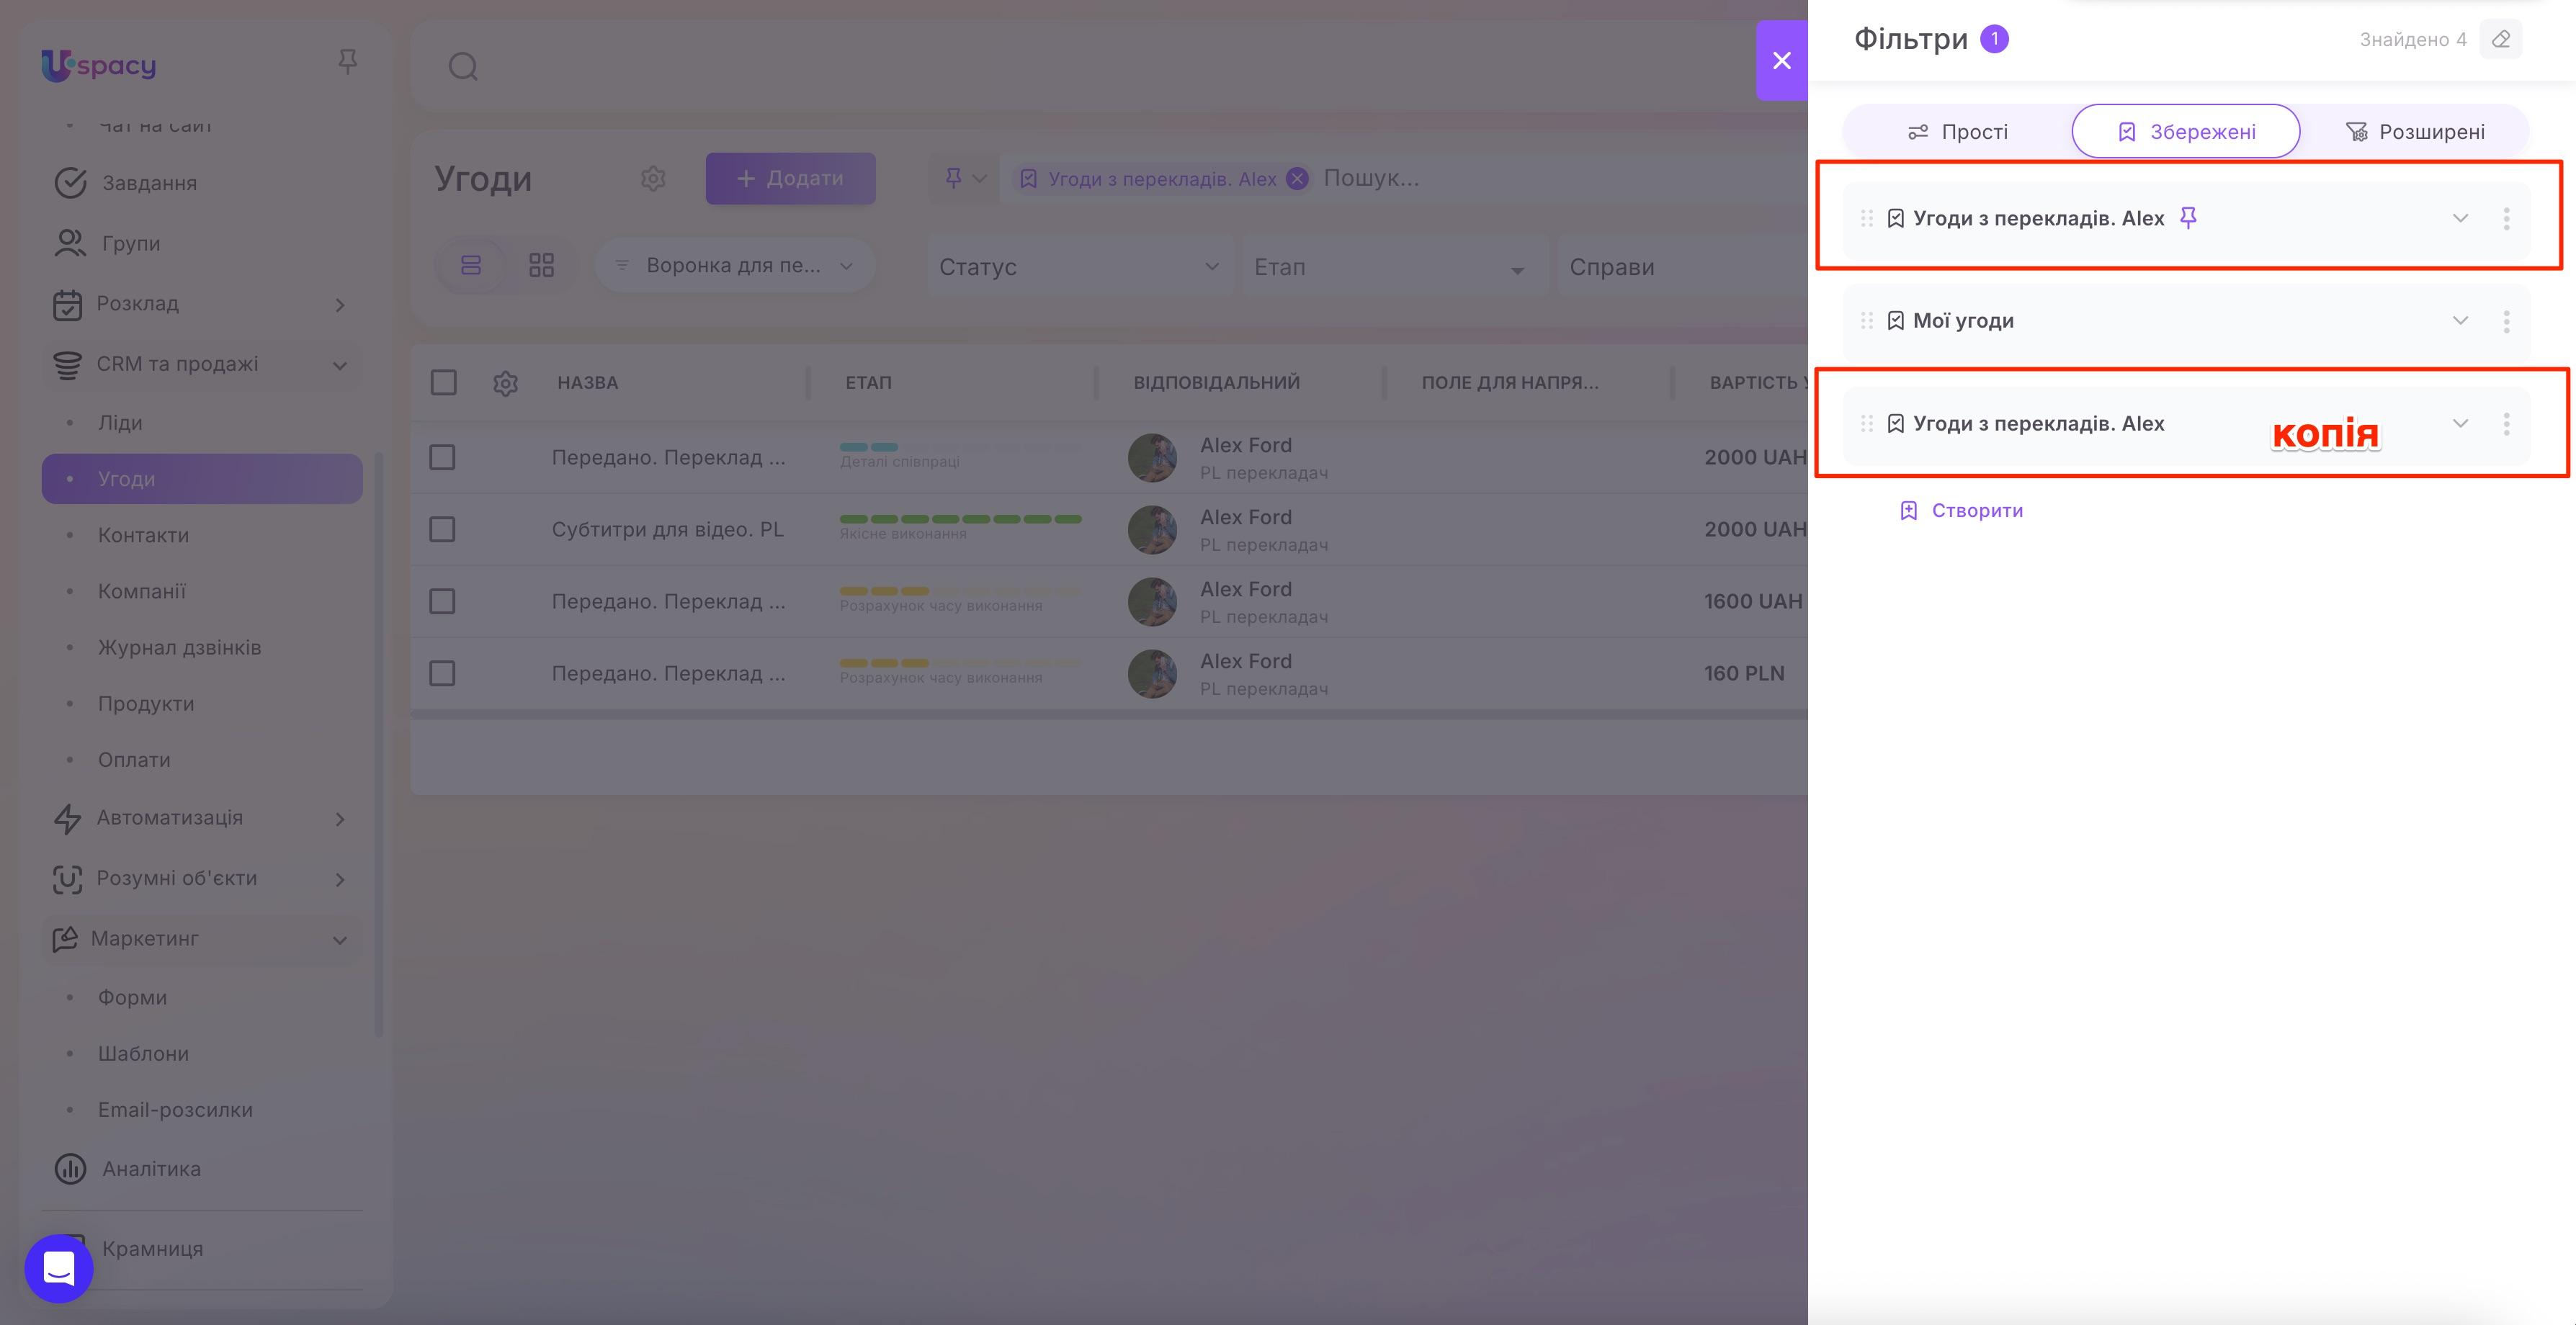This screenshot has height=1325, width=2576.
Task: Switch to the Прості filters tab
Action: pos(1957,132)
